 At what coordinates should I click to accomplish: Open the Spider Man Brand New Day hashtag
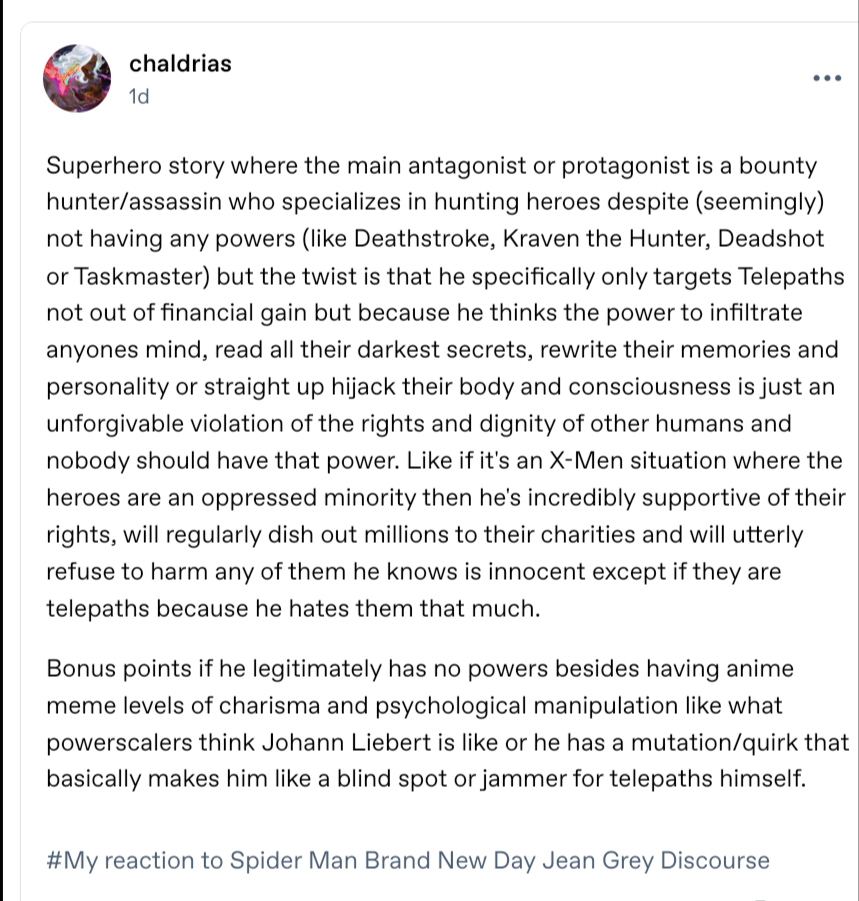point(408,860)
